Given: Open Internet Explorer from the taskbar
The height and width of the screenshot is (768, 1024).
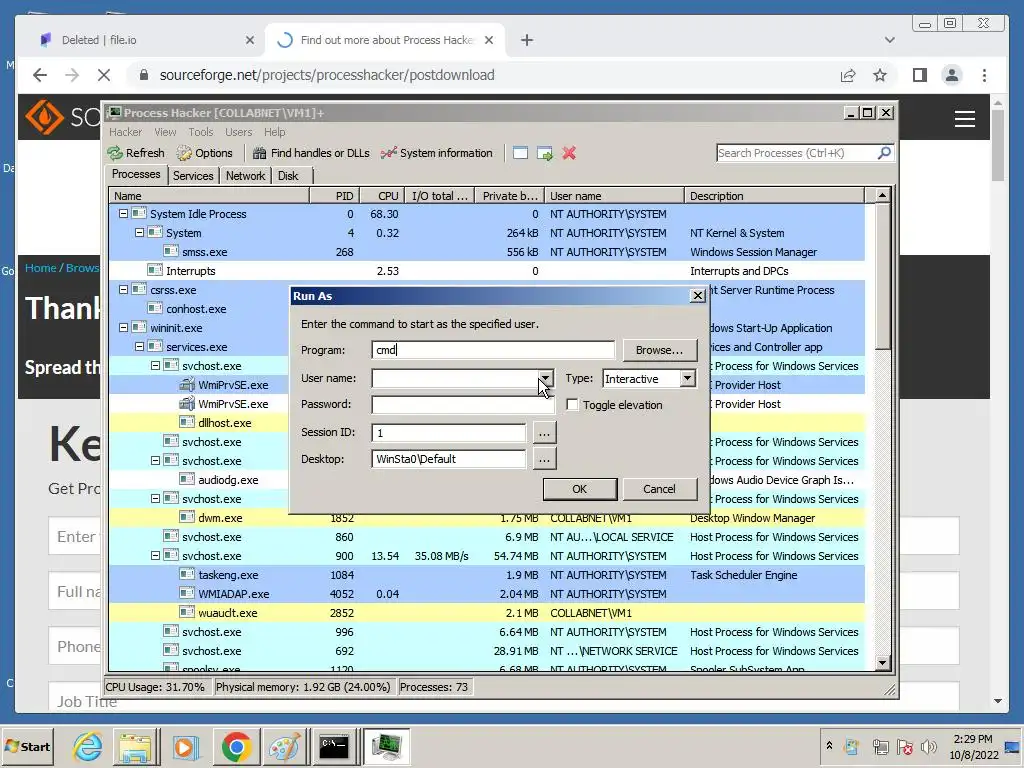Looking at the screenshot, I should click(x=88, y=746).
